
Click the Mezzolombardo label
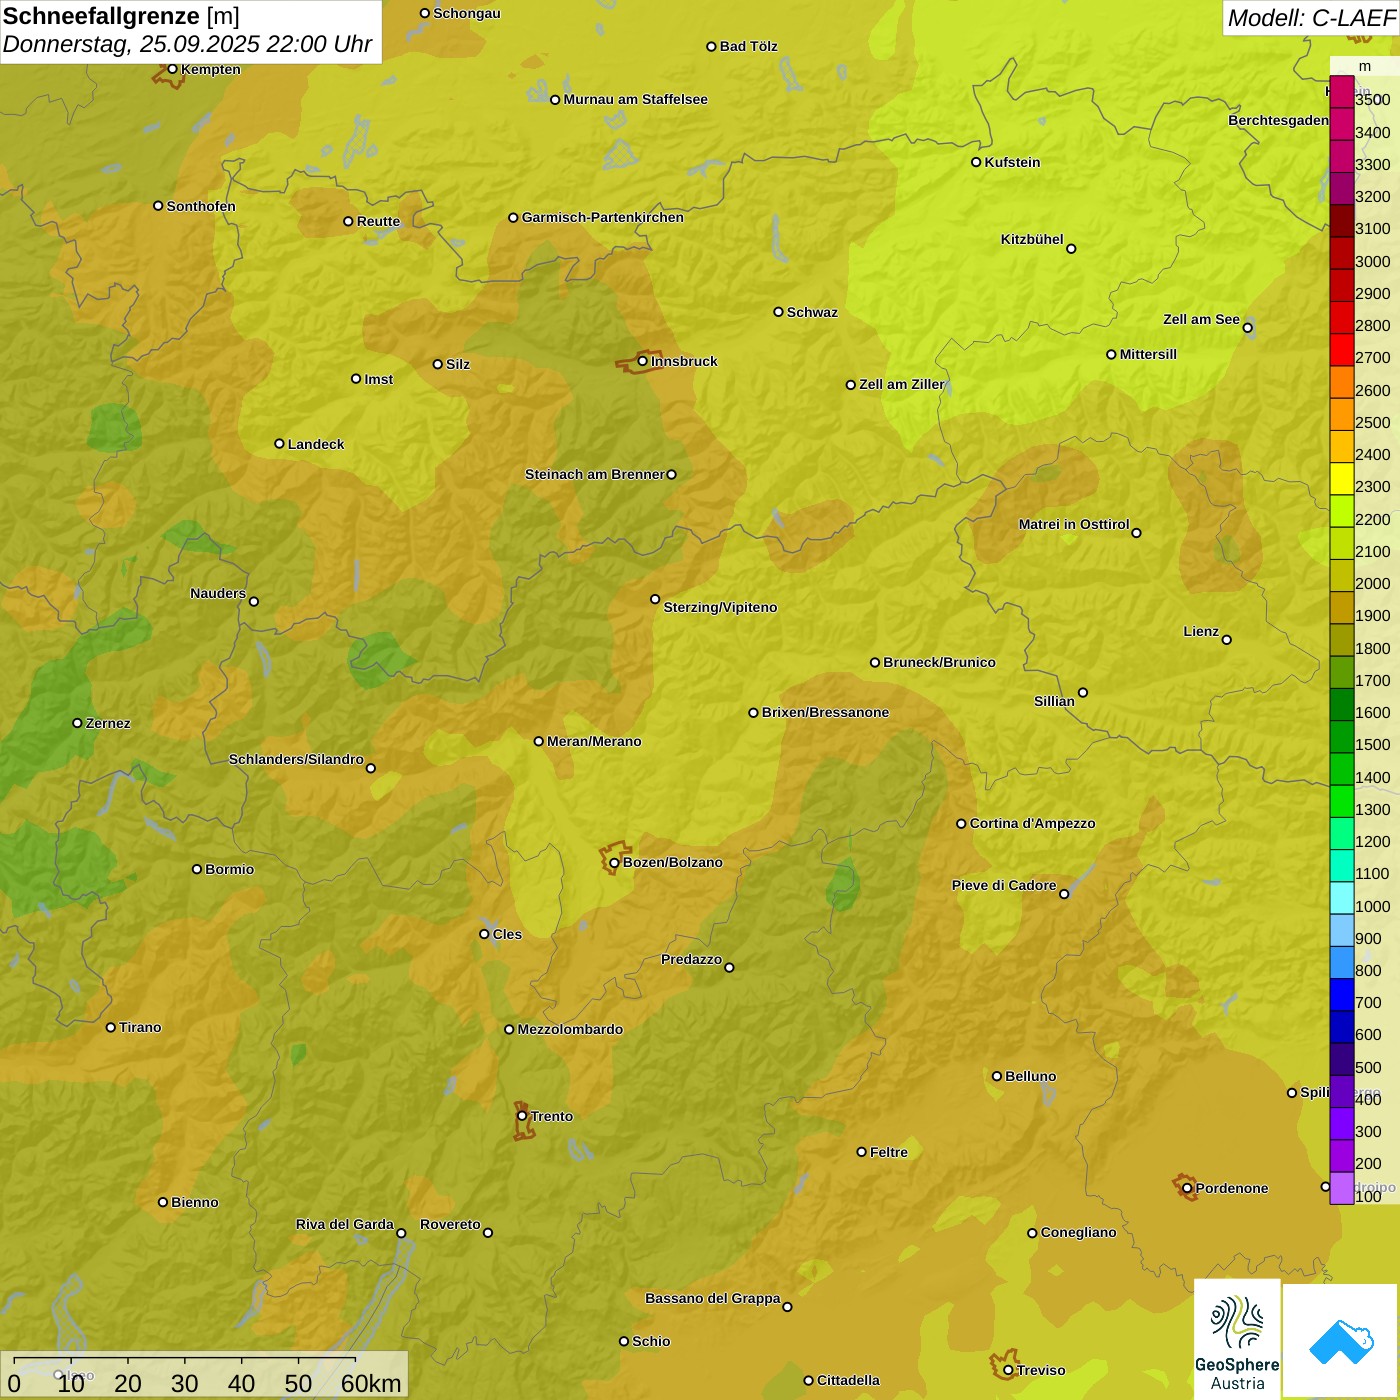coord(570,1029)
